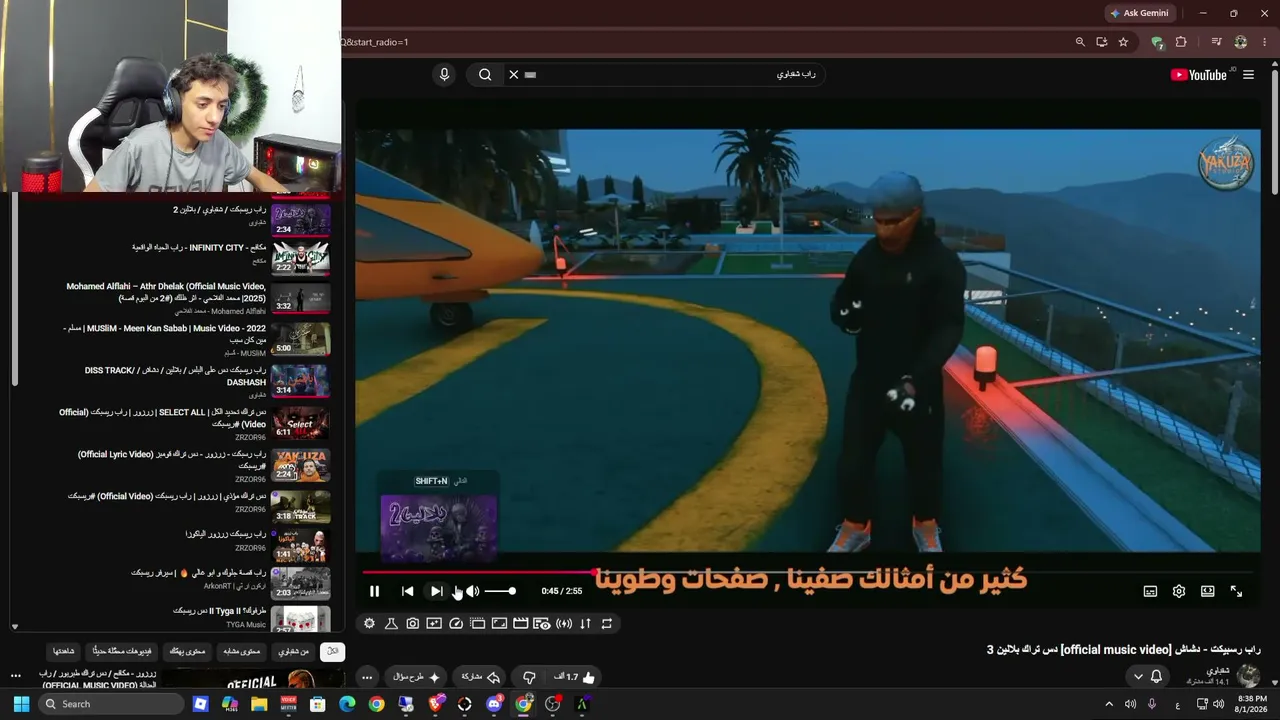Open the Tyga II video title

coord(220,611)
